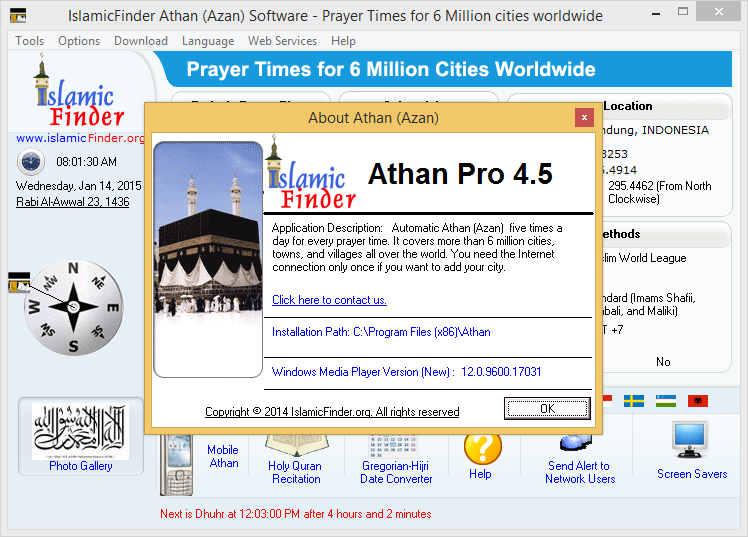
Task: Select the Swedish flag language icon
Action: coord(634,401)
